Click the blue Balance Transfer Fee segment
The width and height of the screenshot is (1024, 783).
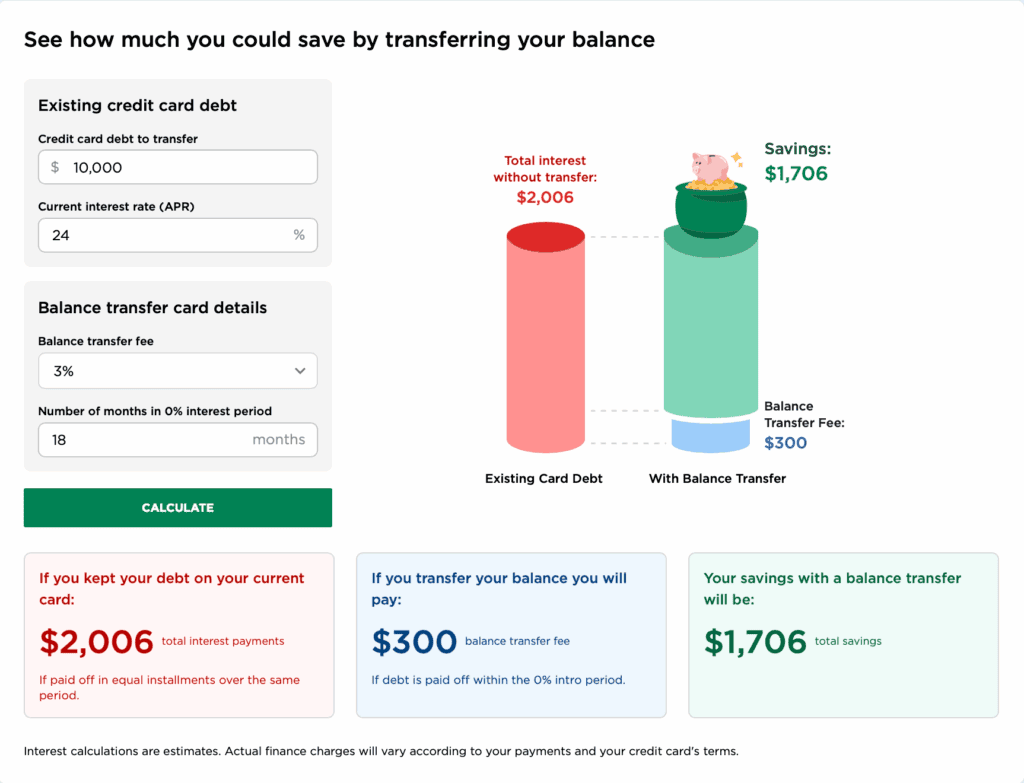tap(712, 437)
